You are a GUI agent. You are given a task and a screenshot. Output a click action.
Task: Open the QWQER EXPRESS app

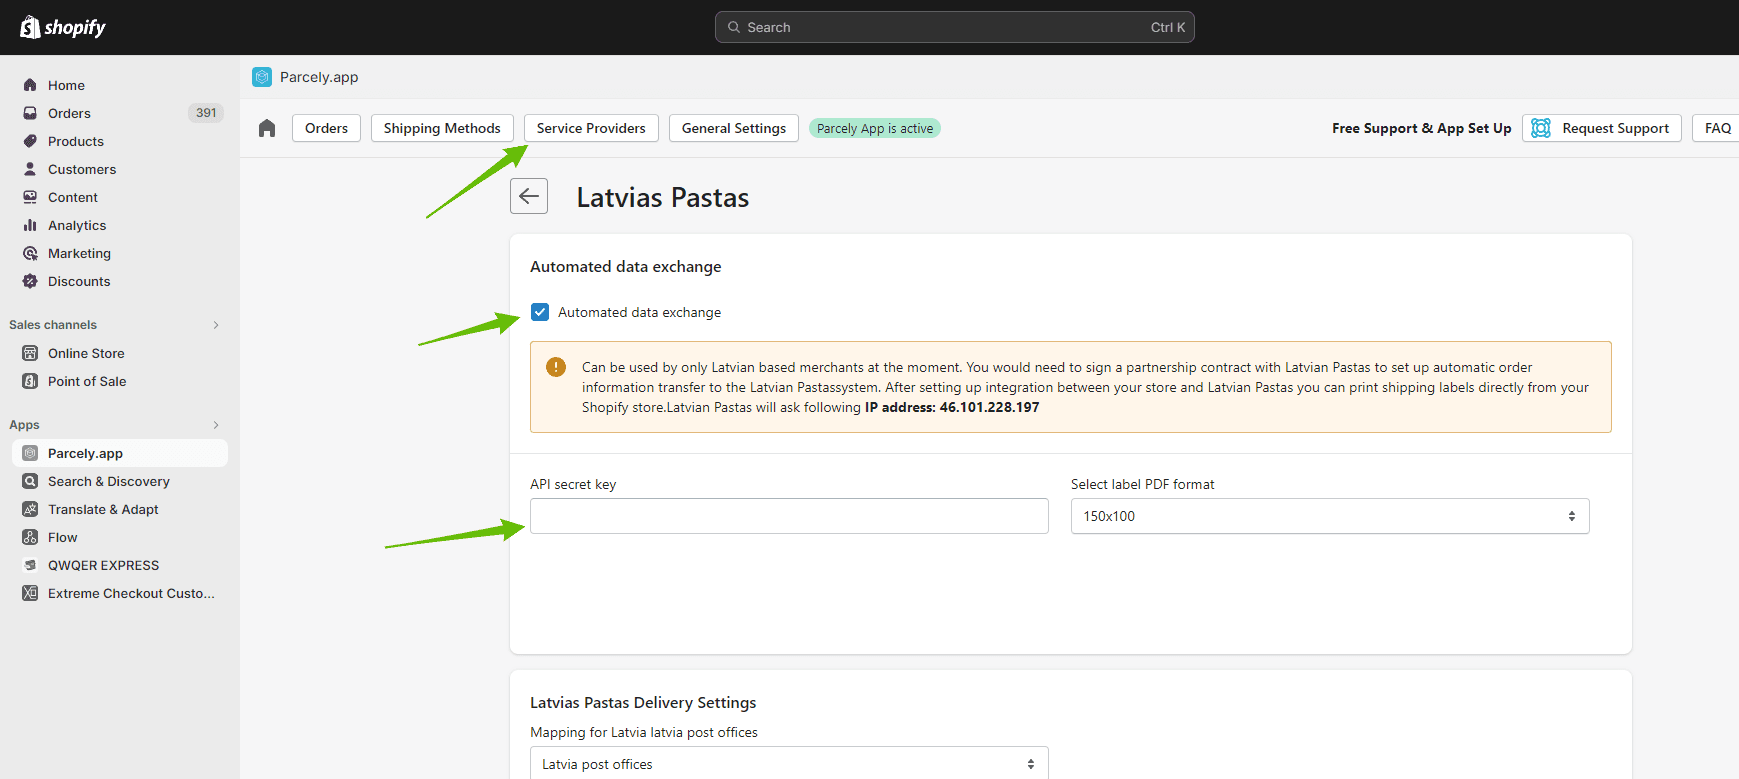pos(103,565)
